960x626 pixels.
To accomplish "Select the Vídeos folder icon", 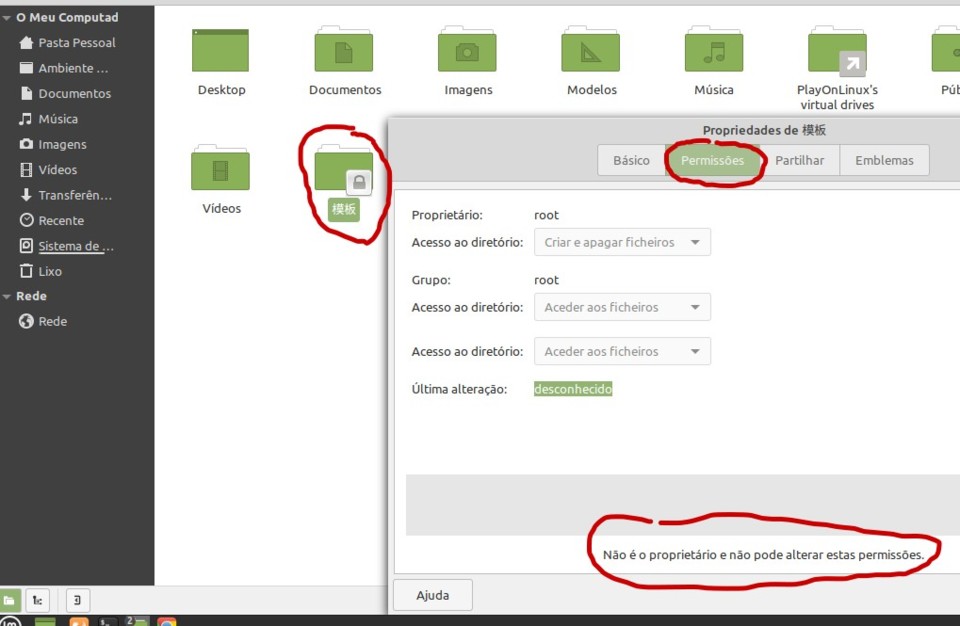I will click(221, 170).
